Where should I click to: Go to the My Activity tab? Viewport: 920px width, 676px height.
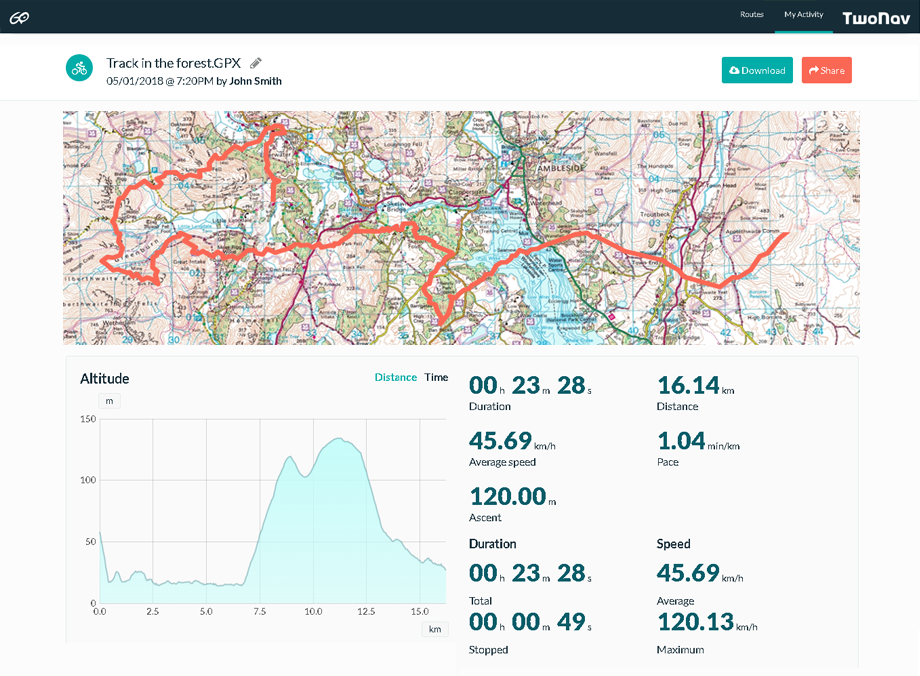(803, 15)
